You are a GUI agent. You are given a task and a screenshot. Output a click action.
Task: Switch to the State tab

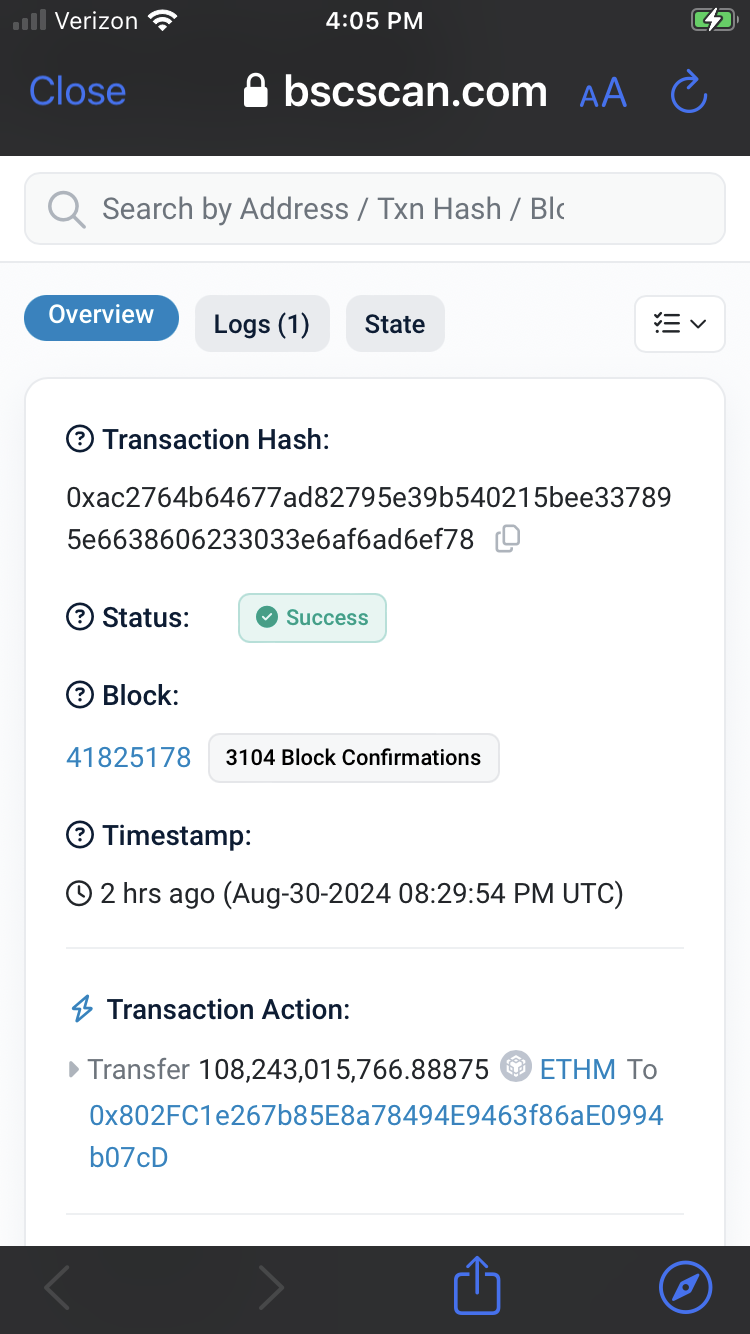(x=395, y=324)
